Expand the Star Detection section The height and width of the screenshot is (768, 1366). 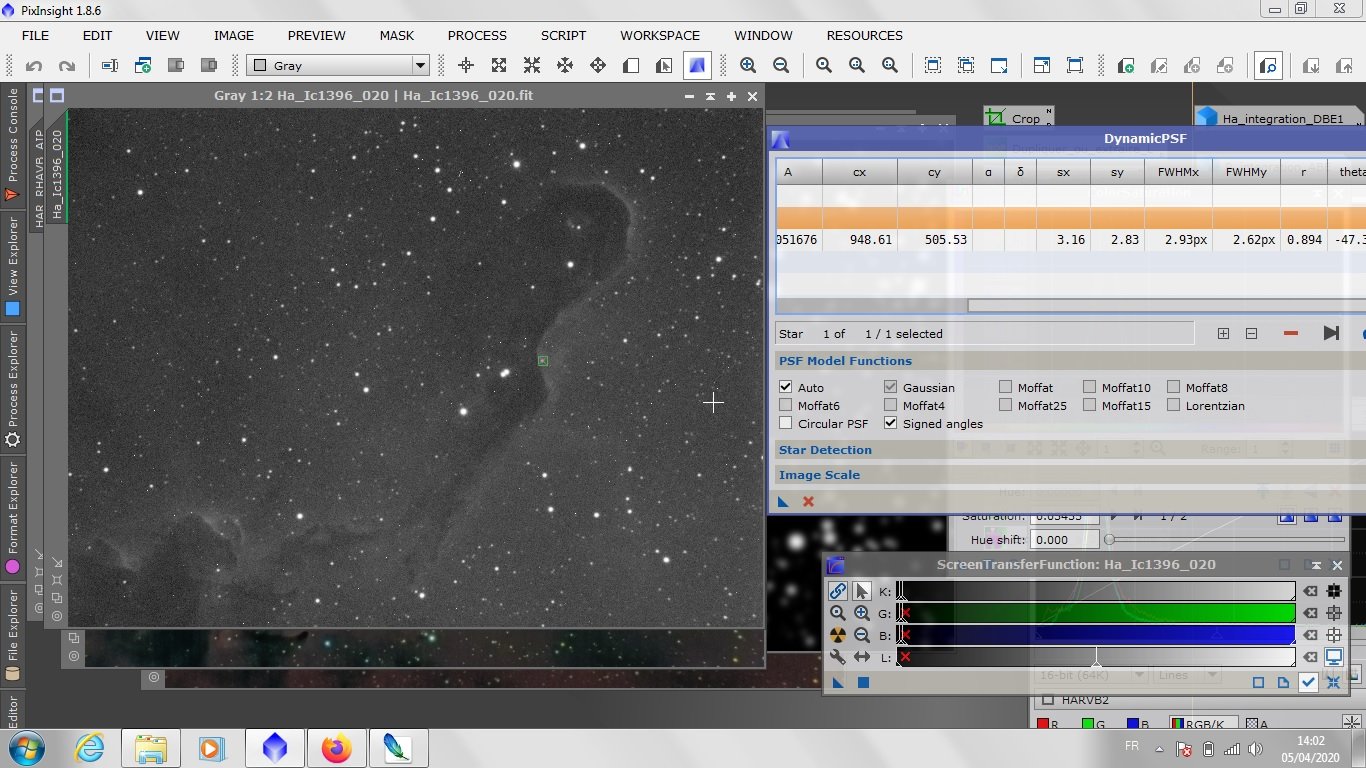click(x=825, y=450)
